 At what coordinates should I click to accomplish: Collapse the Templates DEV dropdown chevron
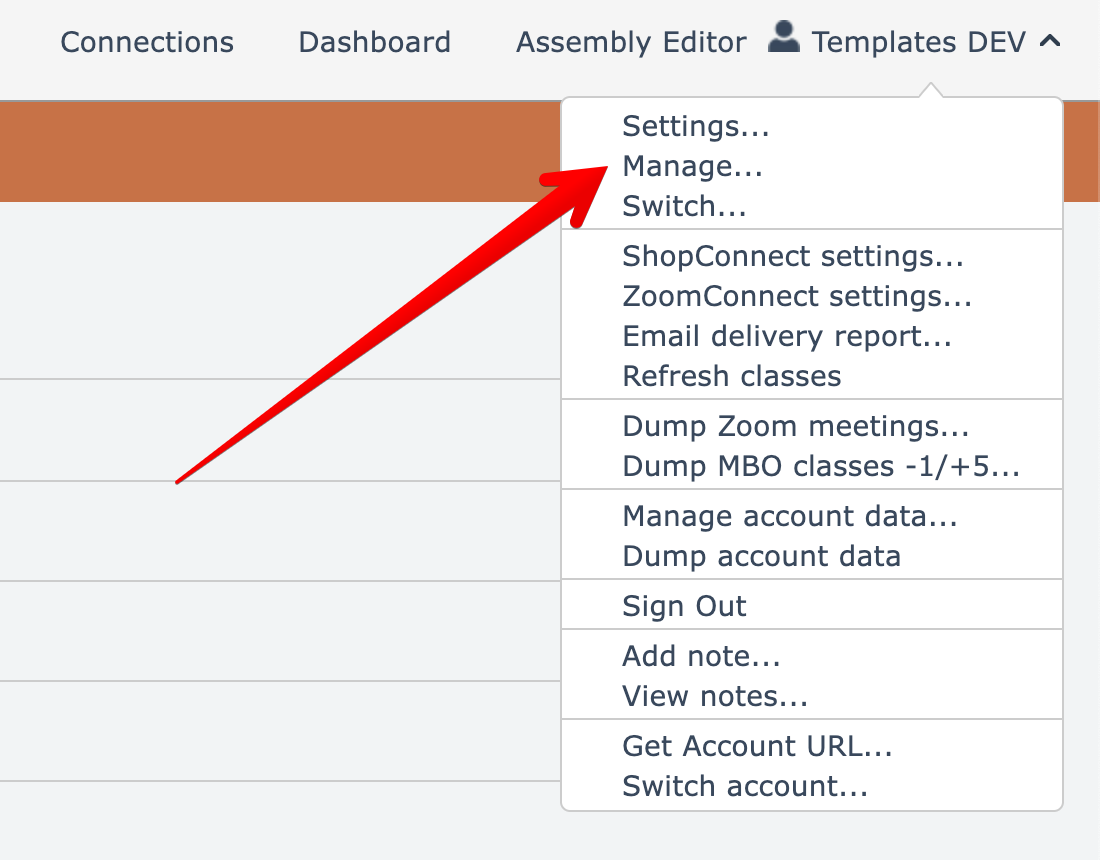1049,42
